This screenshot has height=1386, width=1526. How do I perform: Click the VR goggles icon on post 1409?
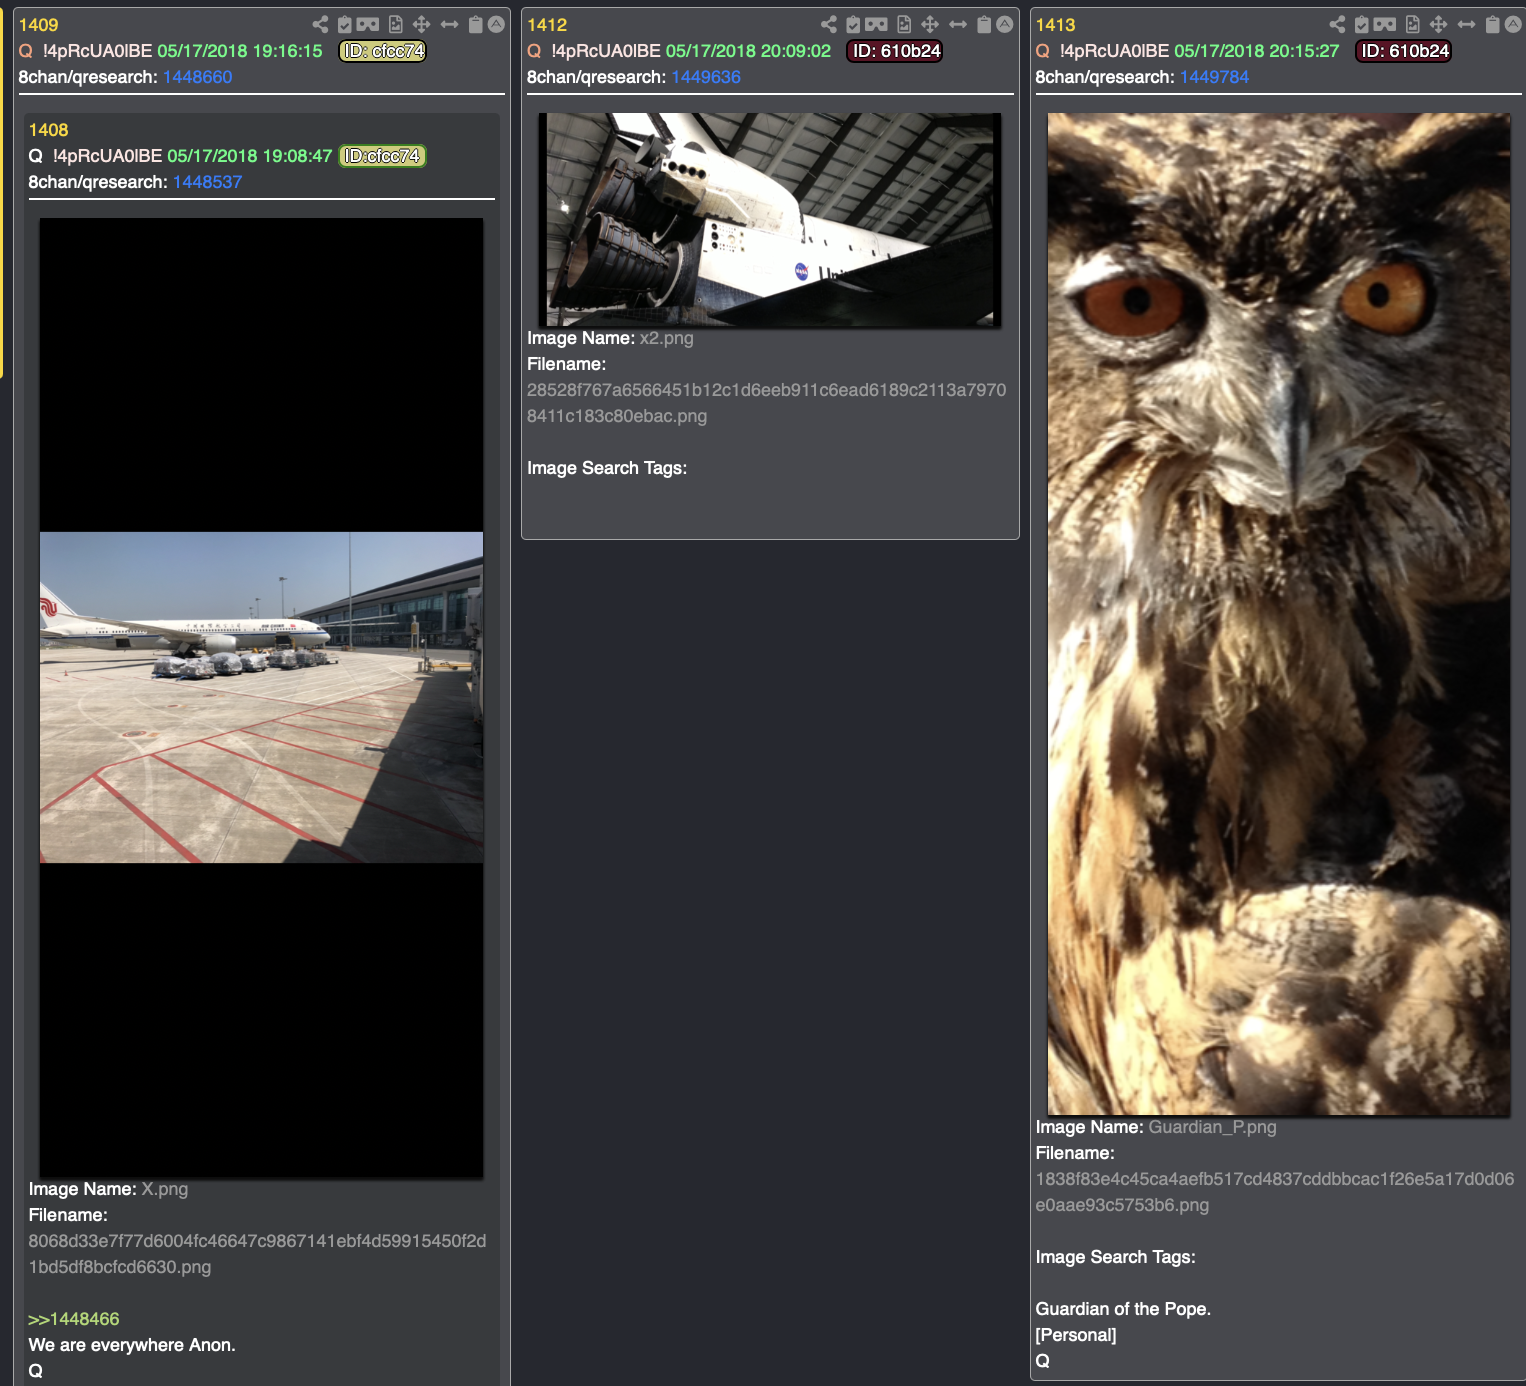[x=368, y=24]
